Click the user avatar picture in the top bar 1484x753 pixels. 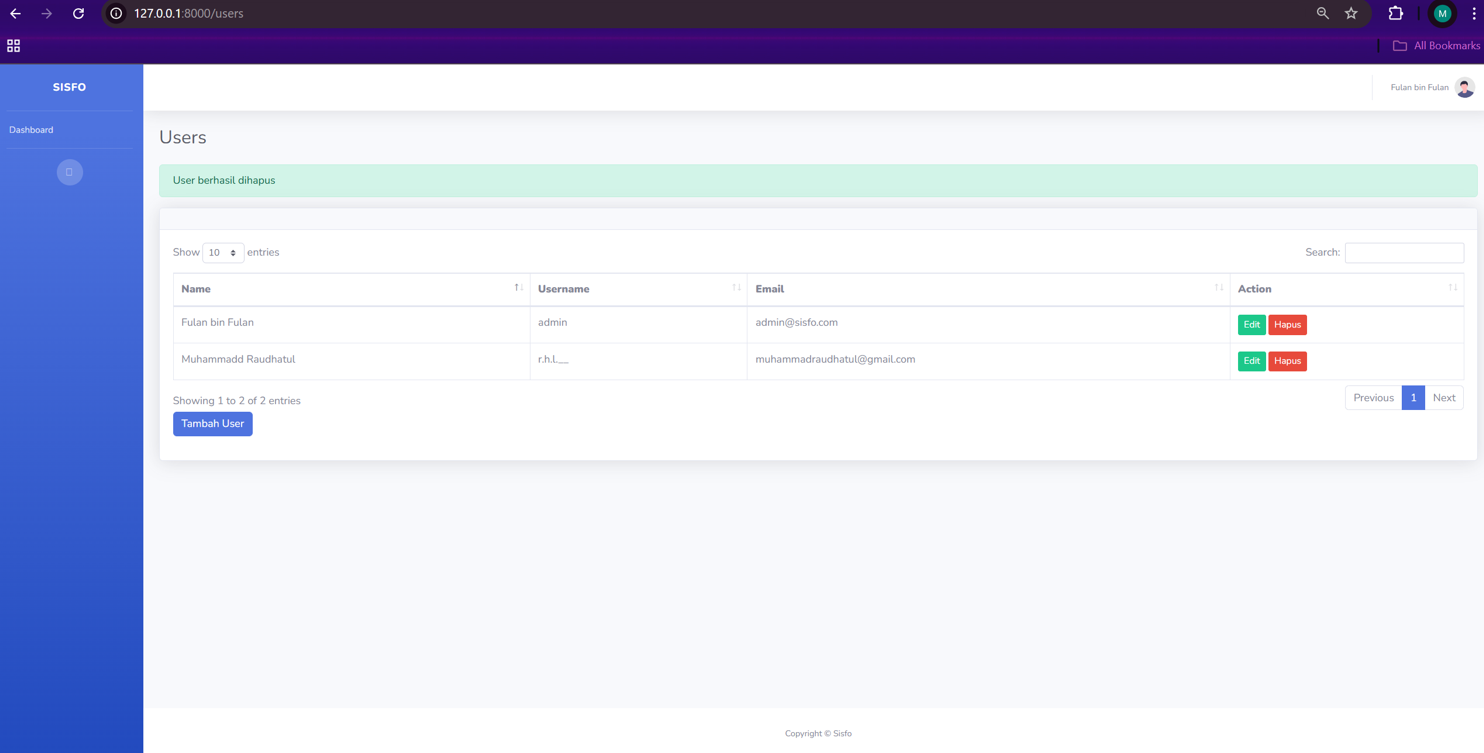tap(1464, 88)
